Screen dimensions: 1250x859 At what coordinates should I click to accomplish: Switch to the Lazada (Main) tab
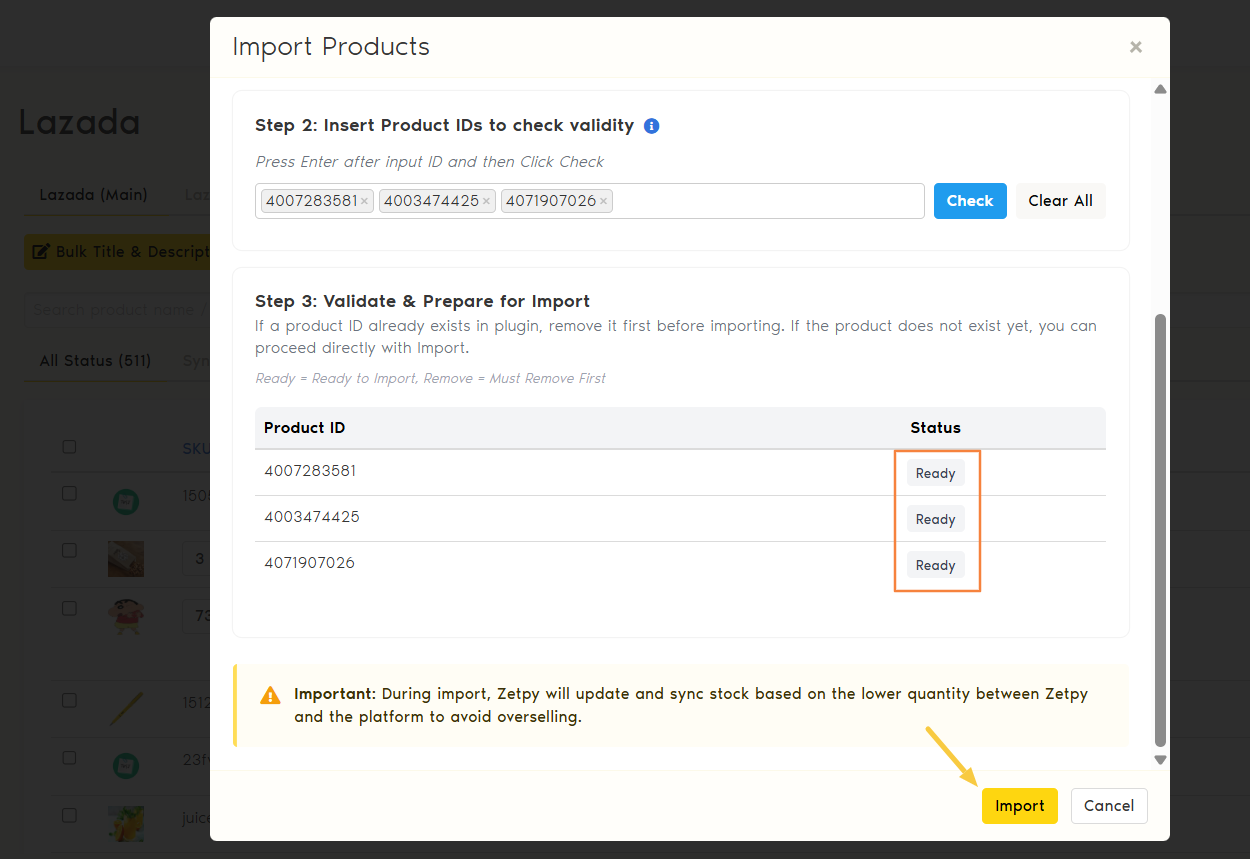(93, 194)
